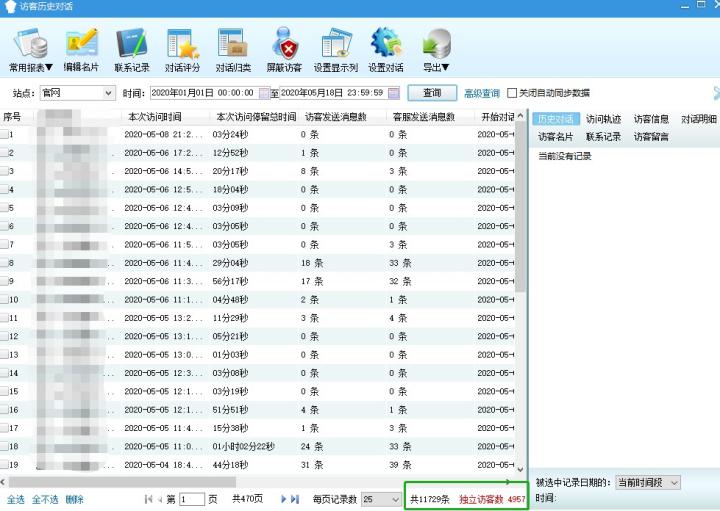Viewport: 720px width, 511px height.
Task: Open 设置显示列 column settings icon
Action: 335,45
